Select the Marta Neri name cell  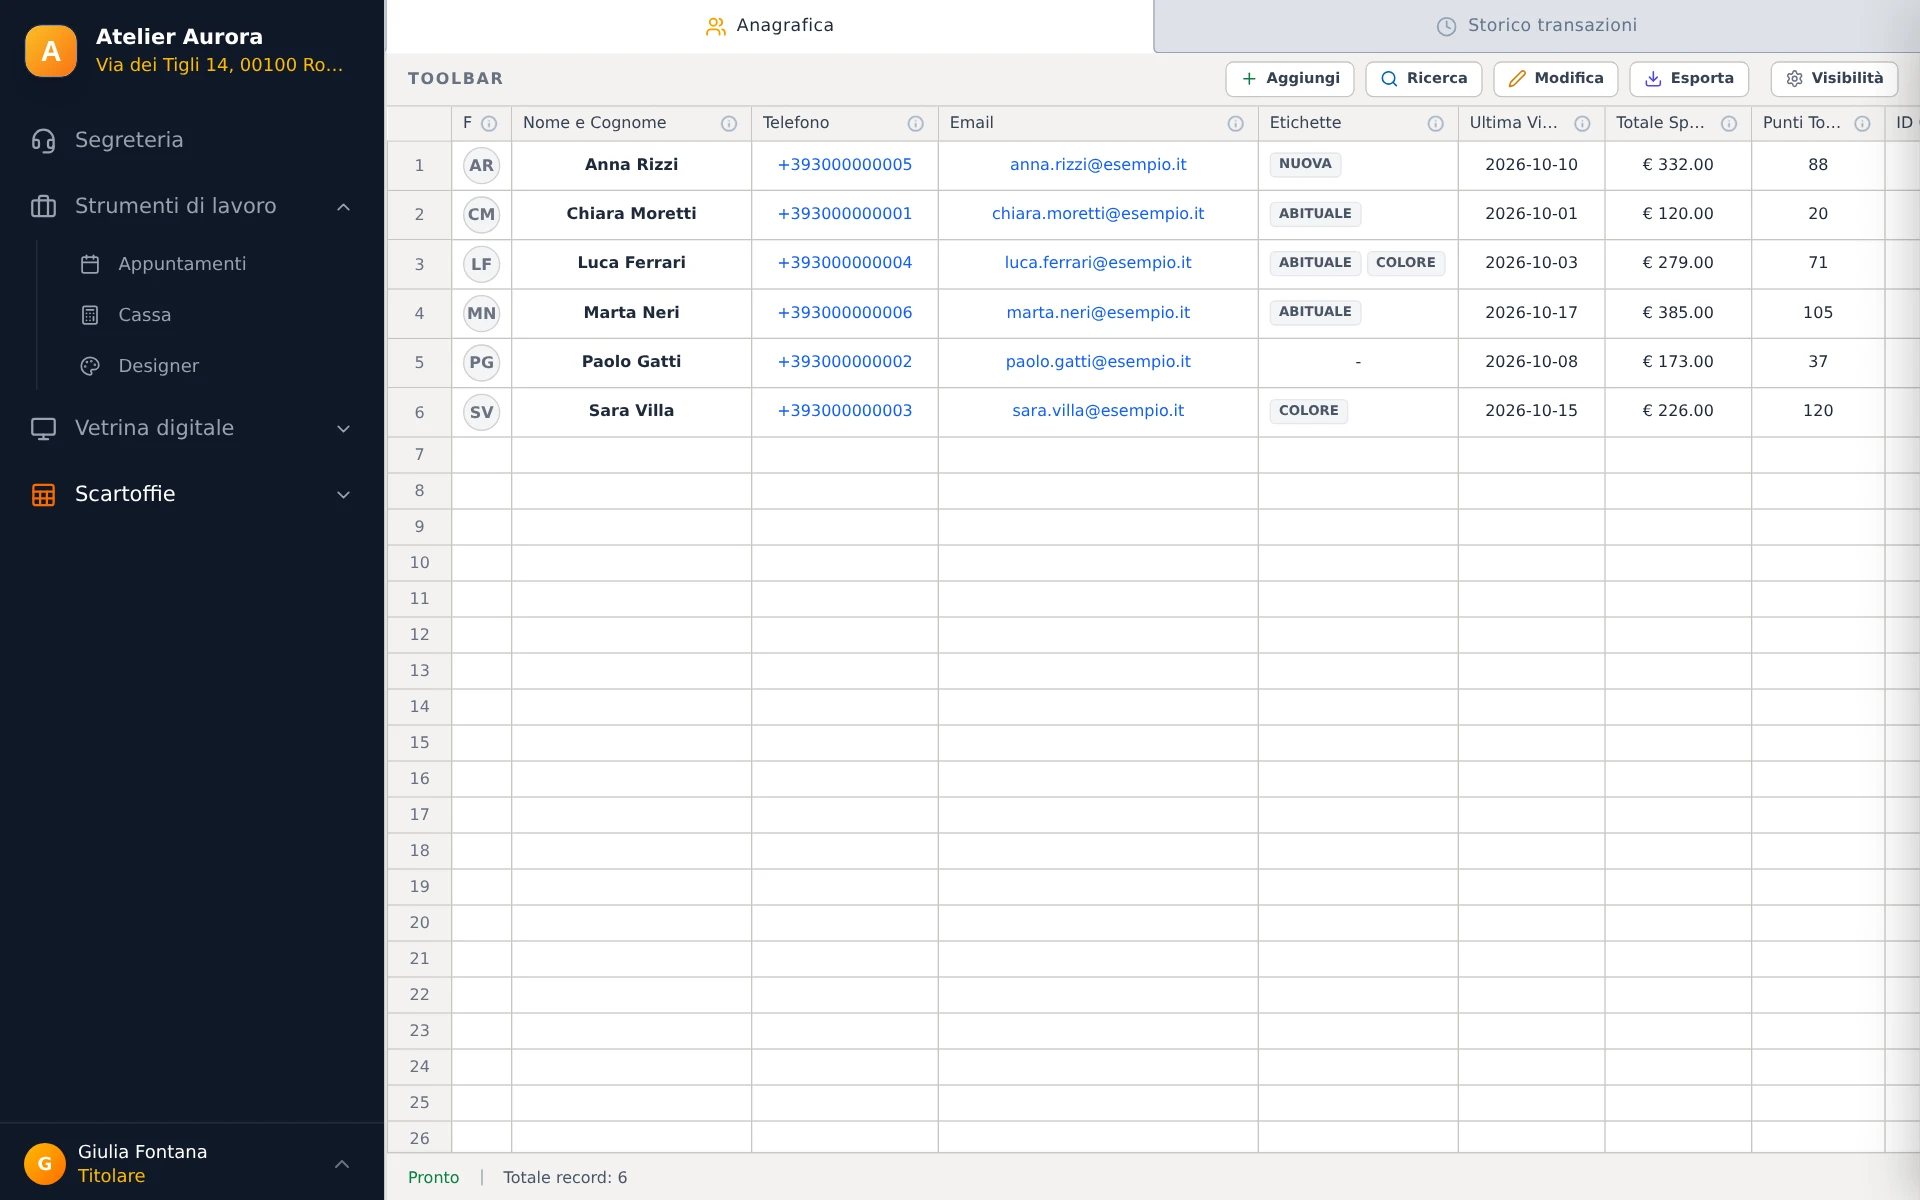pos(631,313)
